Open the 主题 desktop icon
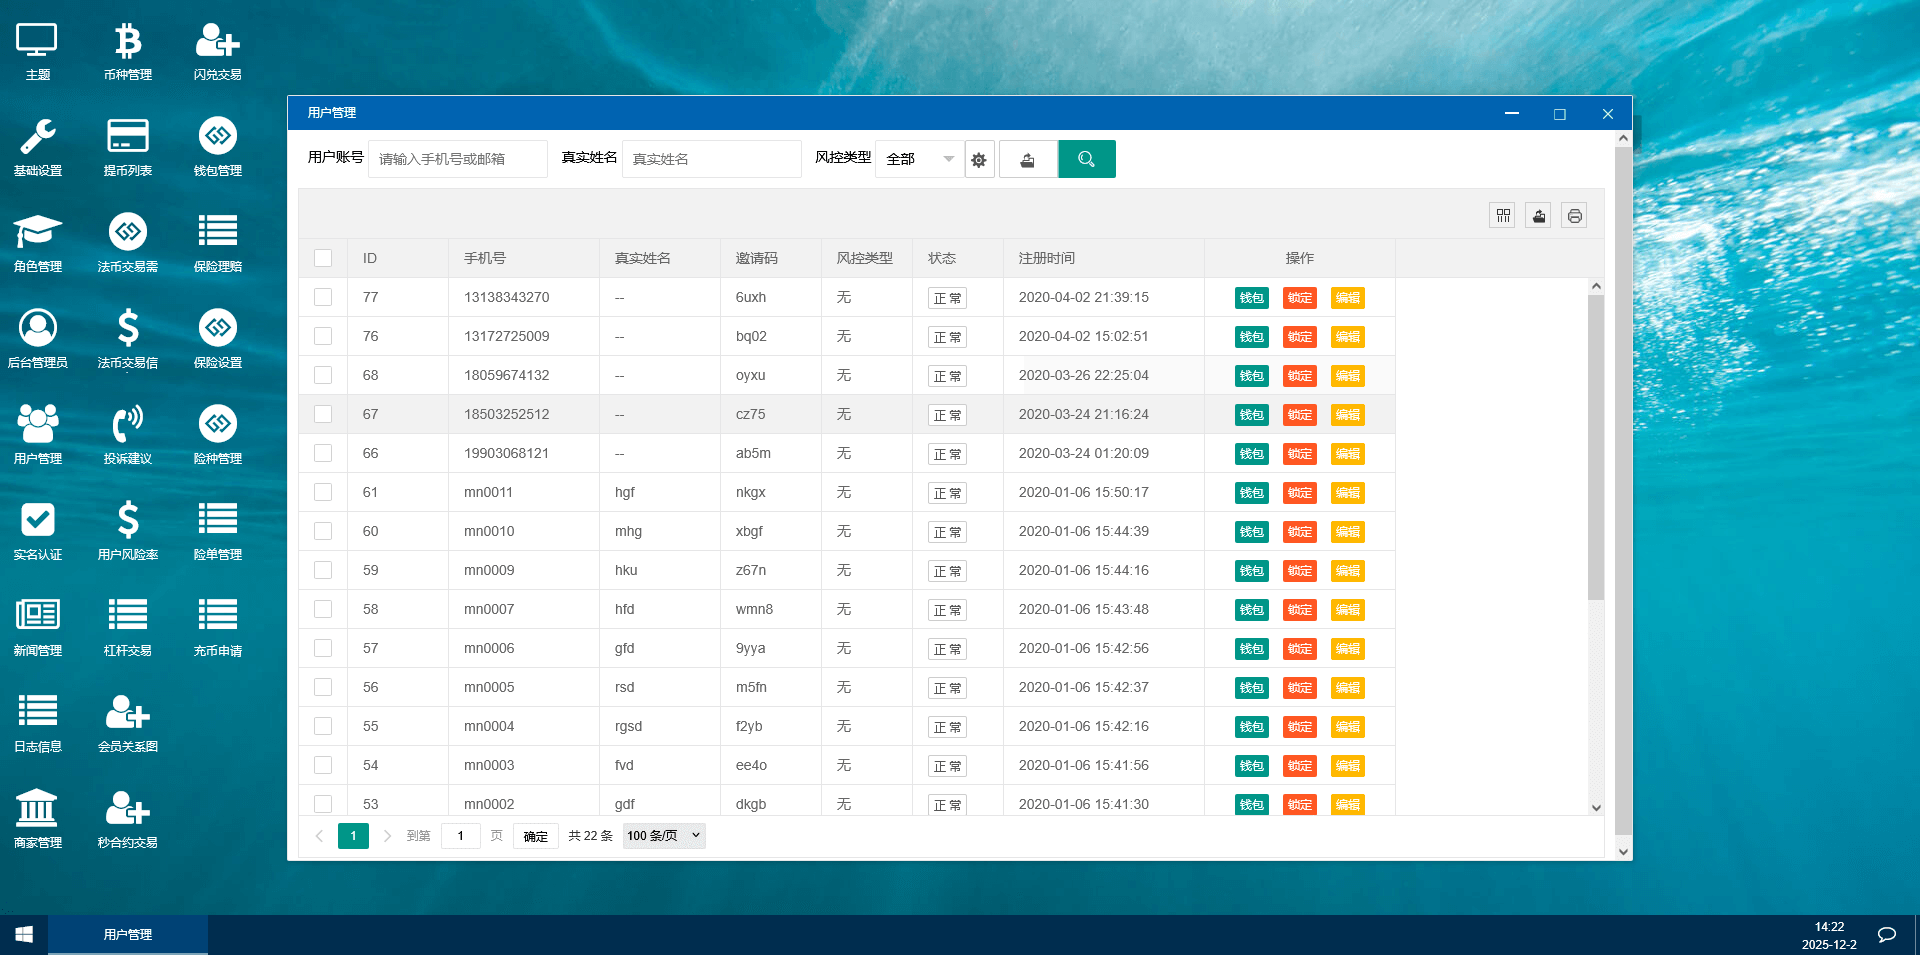Viewport: 1920px width, 955px height. click(x=37, y=50)
